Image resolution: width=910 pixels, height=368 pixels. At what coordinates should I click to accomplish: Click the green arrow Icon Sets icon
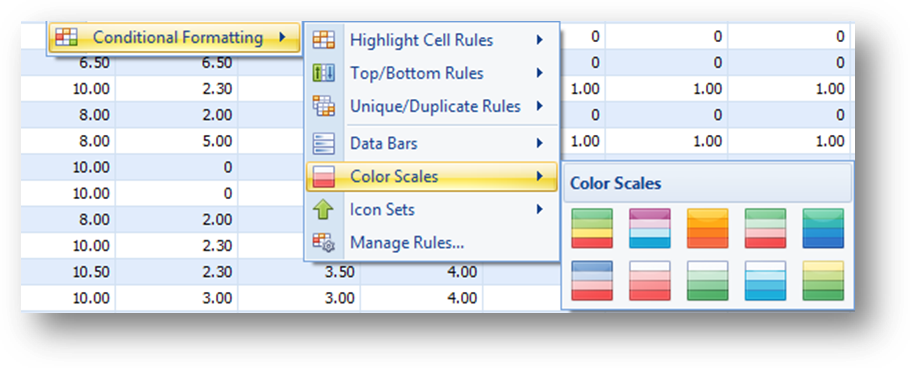pos(323,209)
